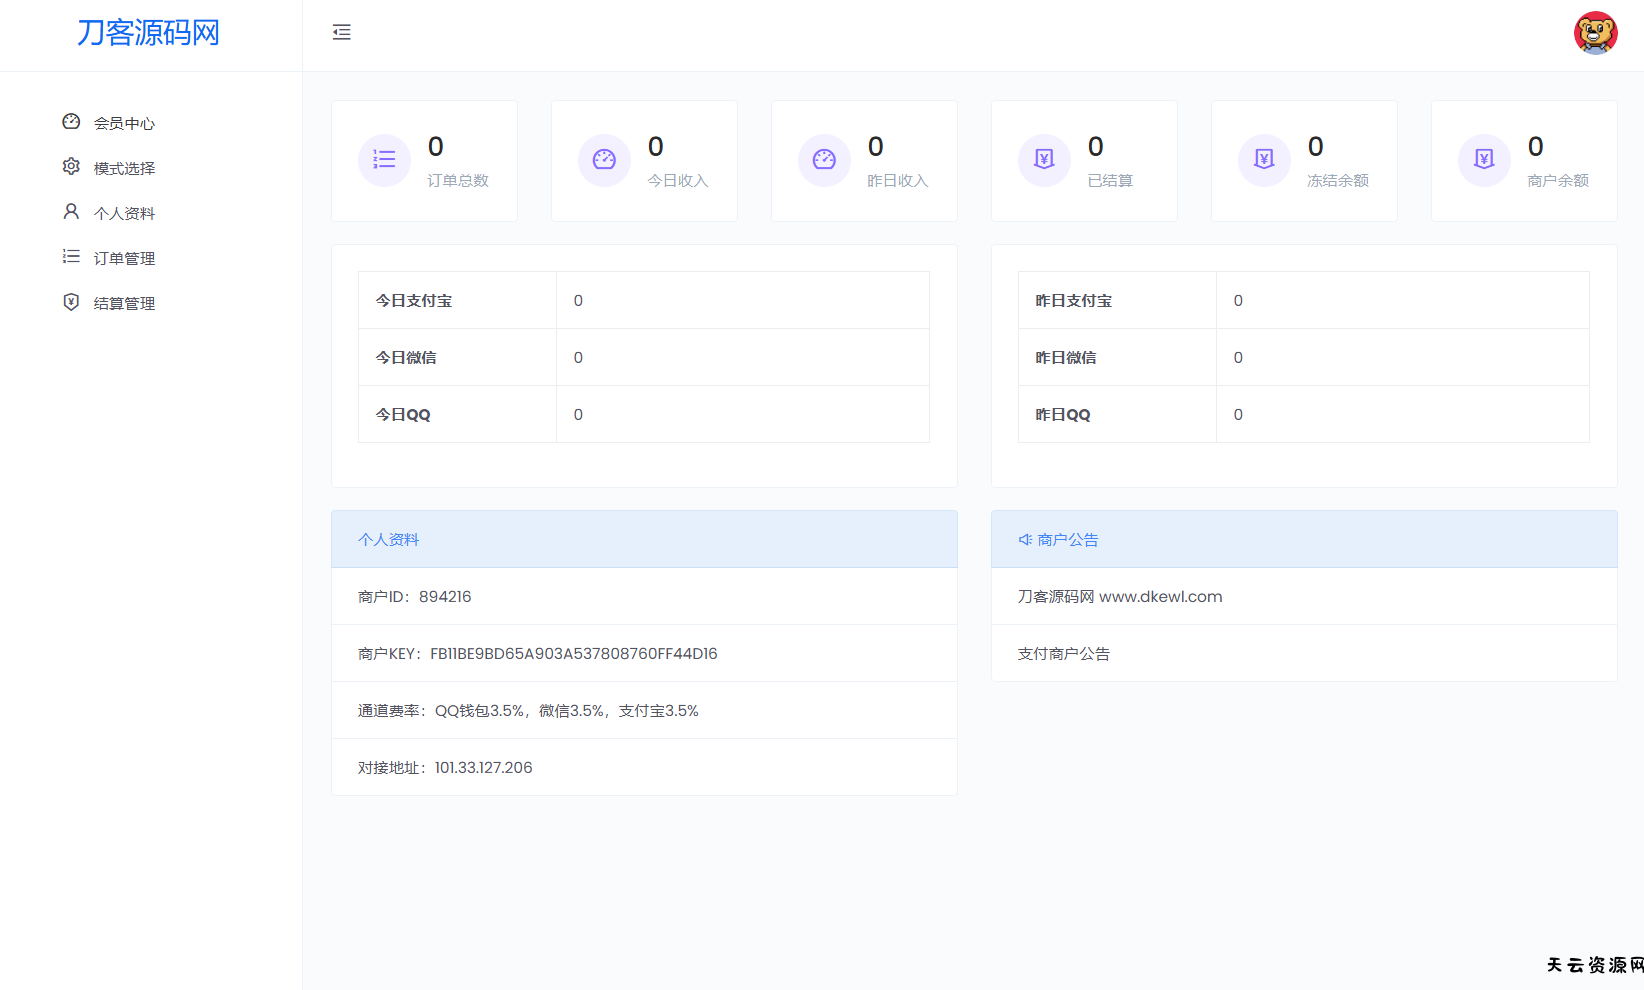Open the user avatar menu

[x=1595, y=33]
